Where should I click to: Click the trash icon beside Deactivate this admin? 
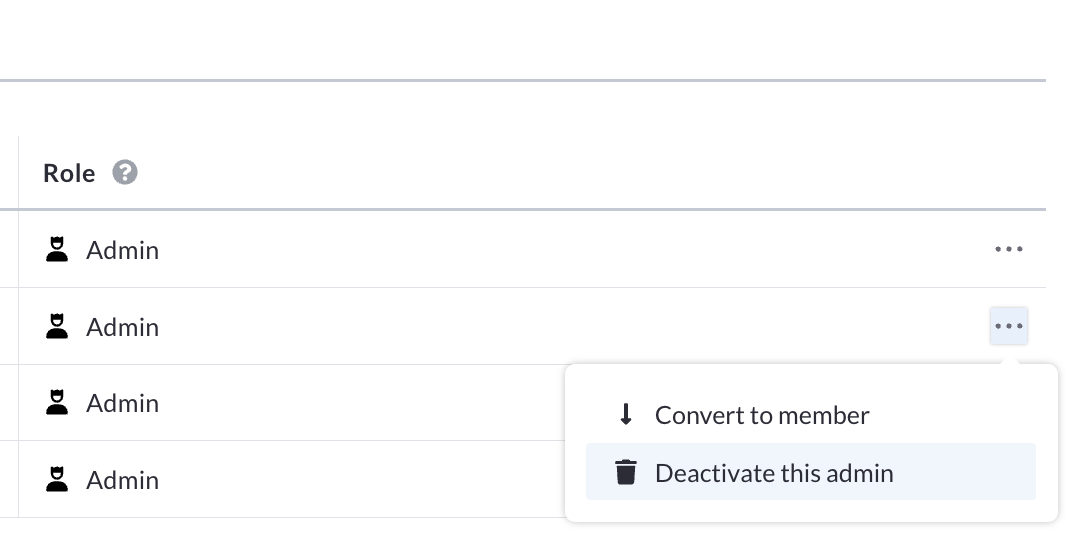tap(626, 472)
